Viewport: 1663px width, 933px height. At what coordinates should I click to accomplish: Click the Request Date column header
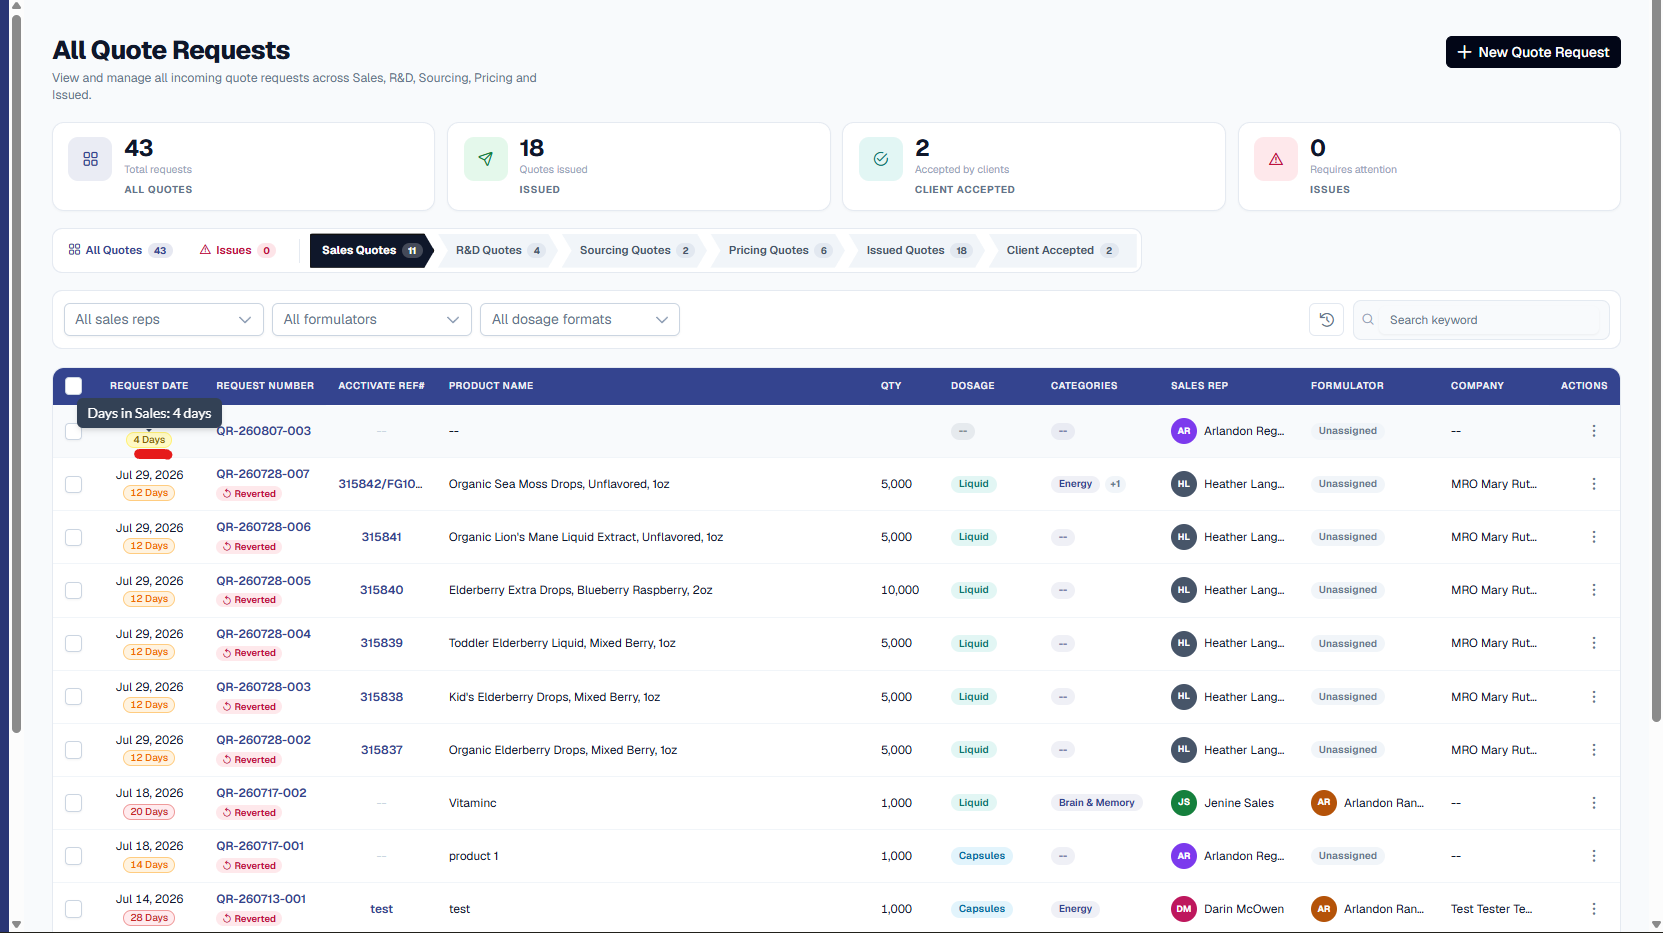point(149,386)
